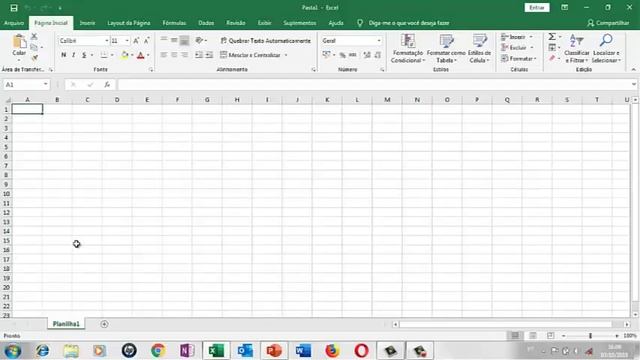The image size is (640, 360).
Task: Click Mesclar e Centralizar button
Action: coord(250,55)
